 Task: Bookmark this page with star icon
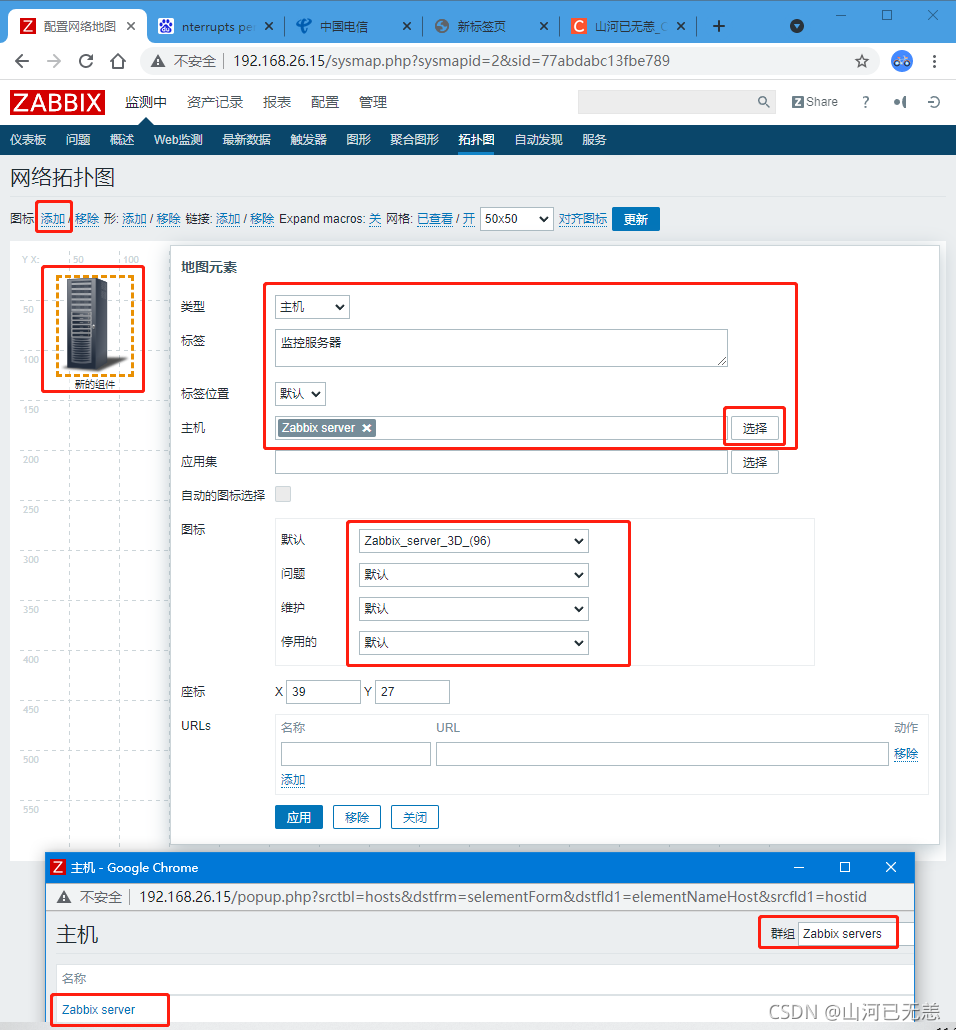point(861,61)
